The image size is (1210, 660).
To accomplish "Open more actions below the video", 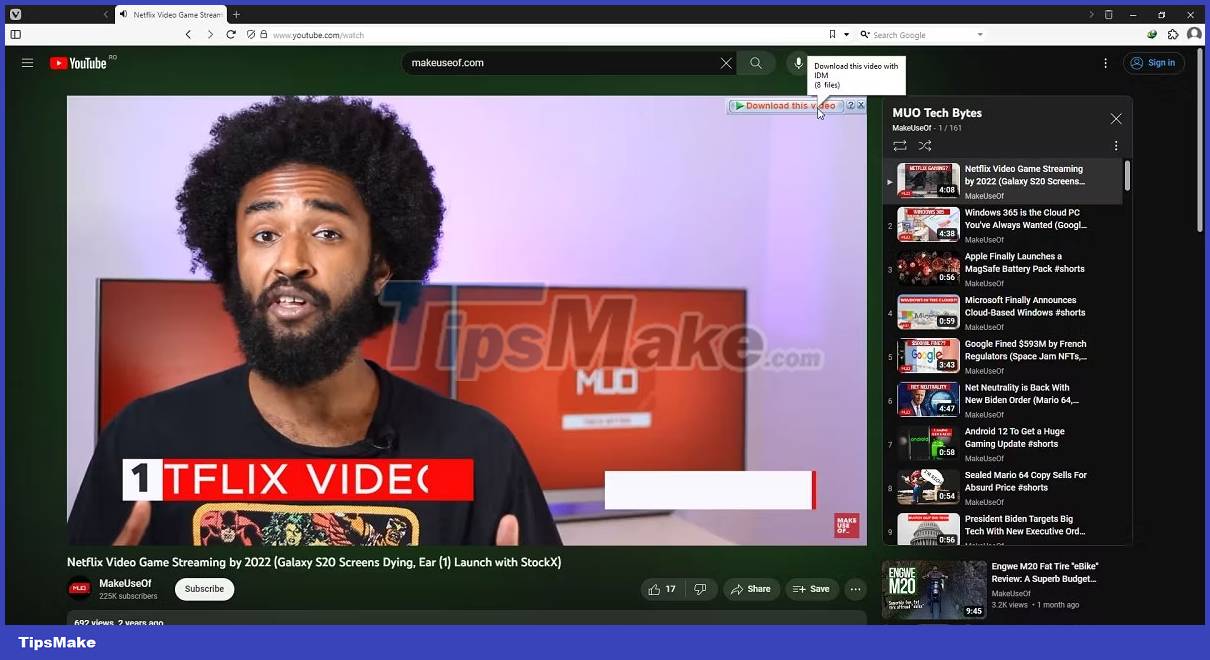I will 855,589.
